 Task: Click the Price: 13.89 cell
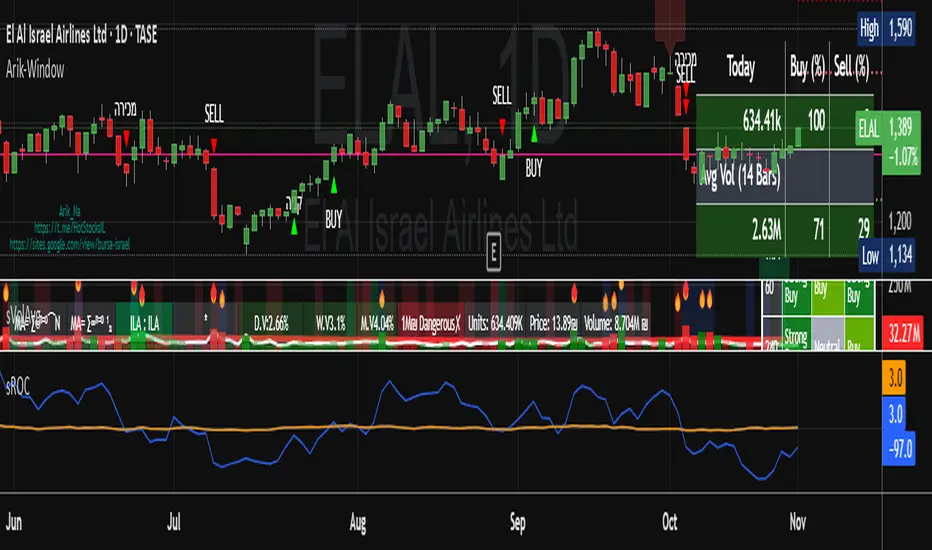tap(553, 323)
